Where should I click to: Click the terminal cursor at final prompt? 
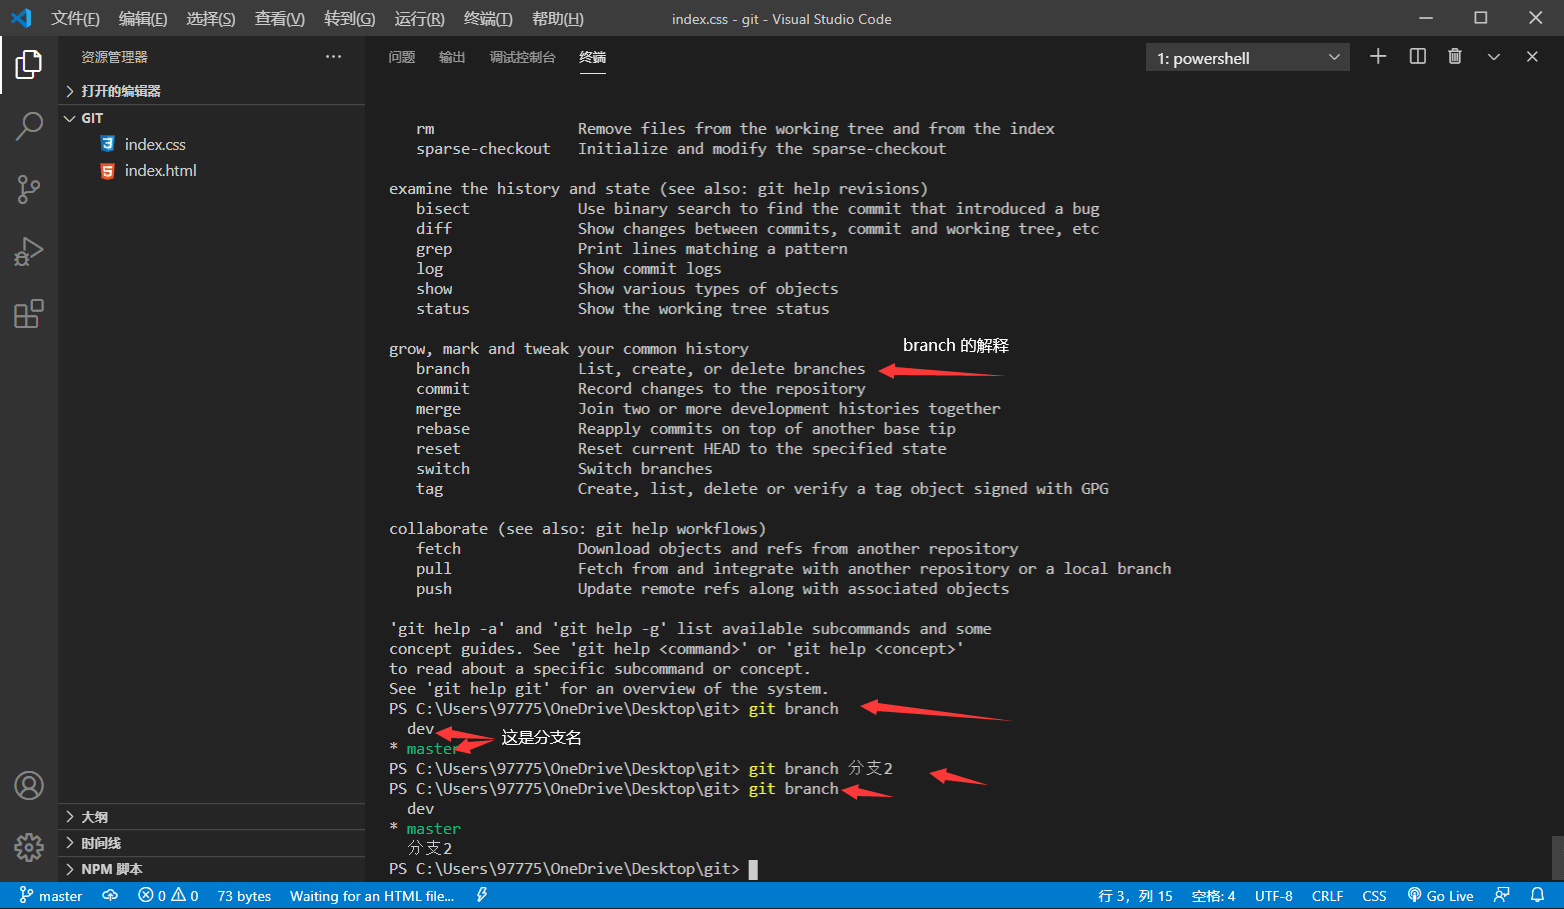(753, 869)
